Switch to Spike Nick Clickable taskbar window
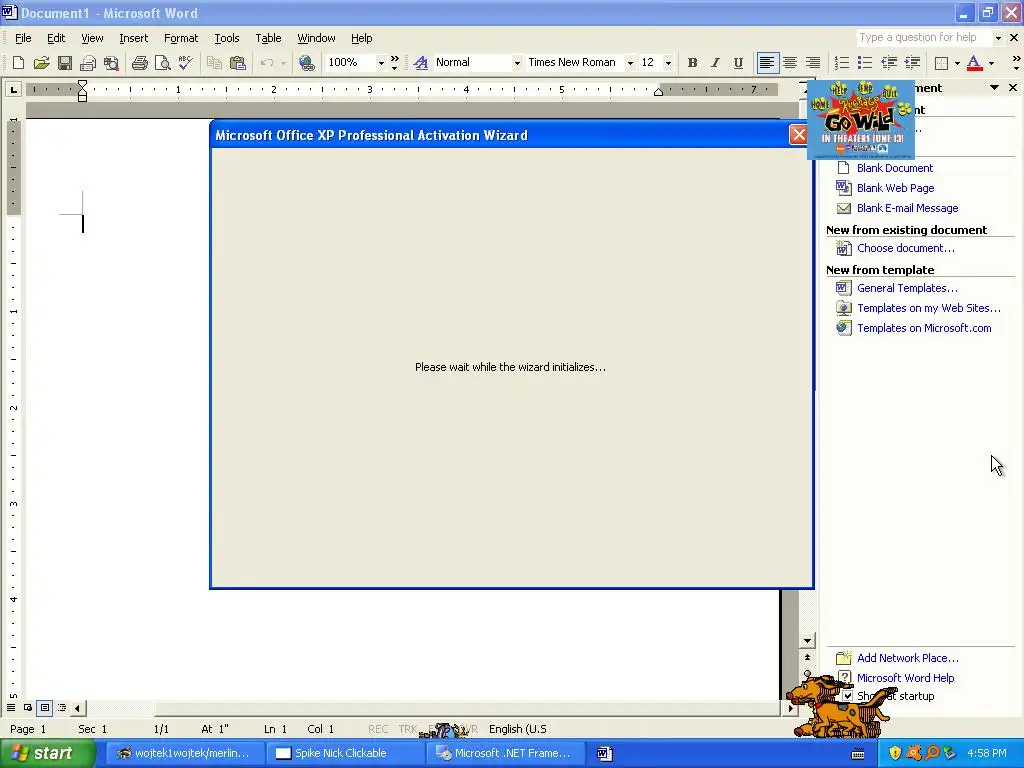Image resolution: width=1024 pixels, height=768 pixels. point(344,754)
